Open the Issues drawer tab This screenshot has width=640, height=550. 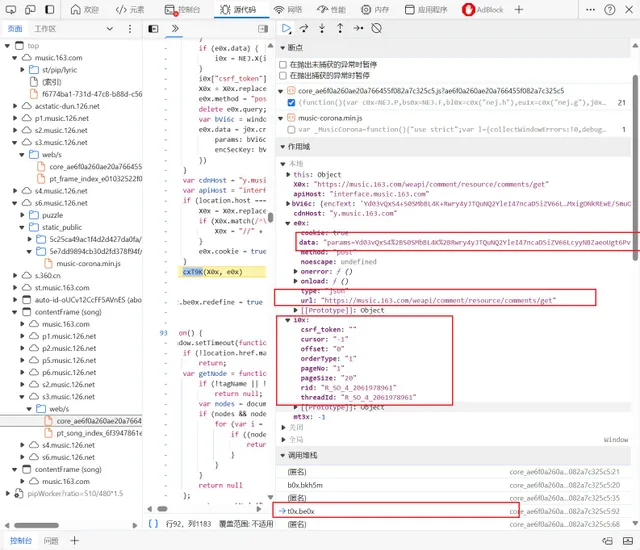(x=51, y=541)
